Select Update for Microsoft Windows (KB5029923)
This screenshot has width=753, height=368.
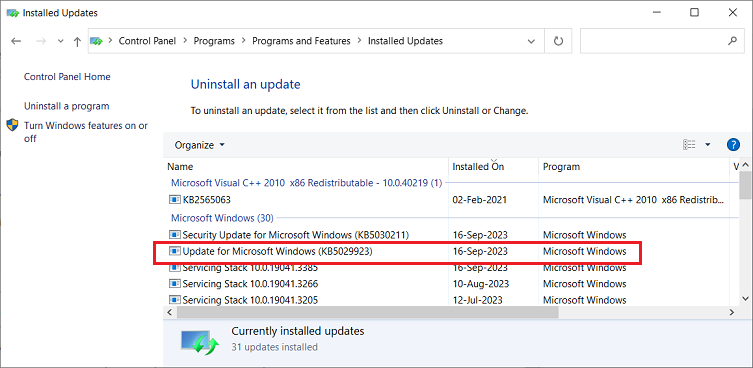click(277, 251)
